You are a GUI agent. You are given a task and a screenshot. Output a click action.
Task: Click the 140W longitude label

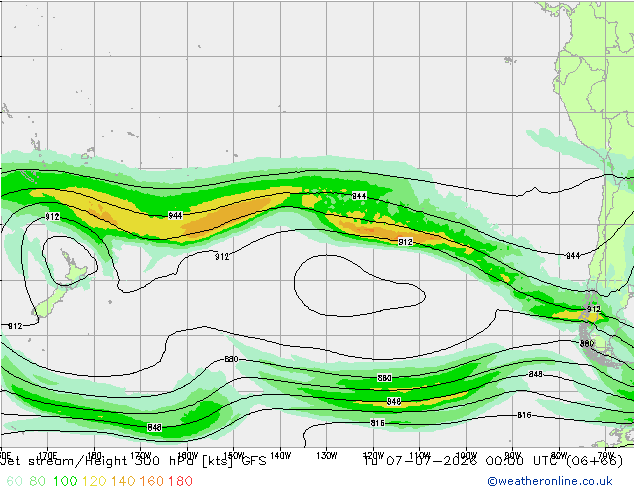tap(280, 456)
